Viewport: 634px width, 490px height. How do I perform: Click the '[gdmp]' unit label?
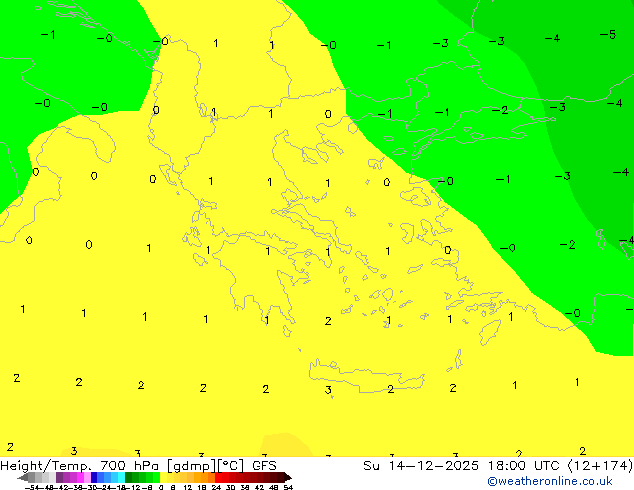(x=192, y=466)
